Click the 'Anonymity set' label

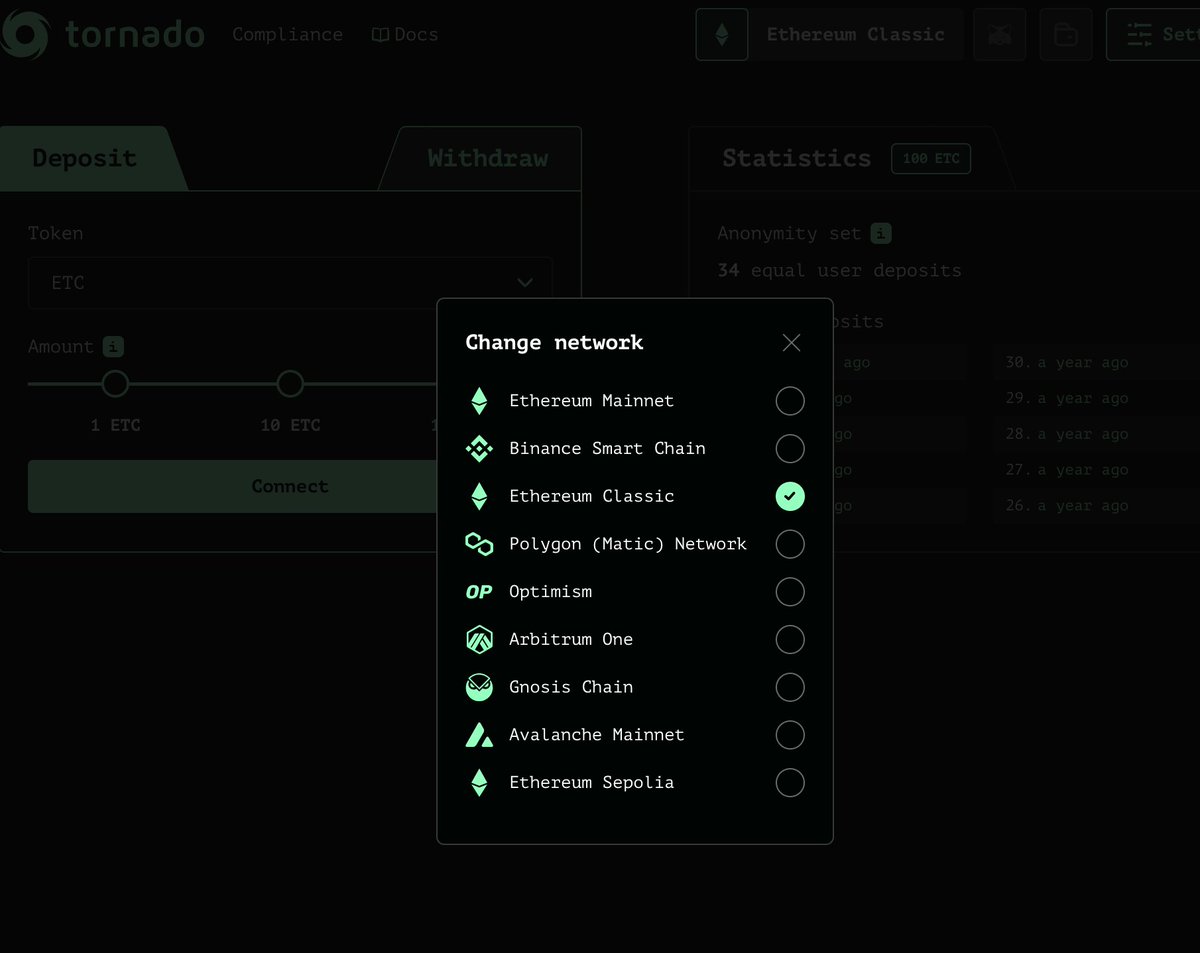tap(789, 233)
